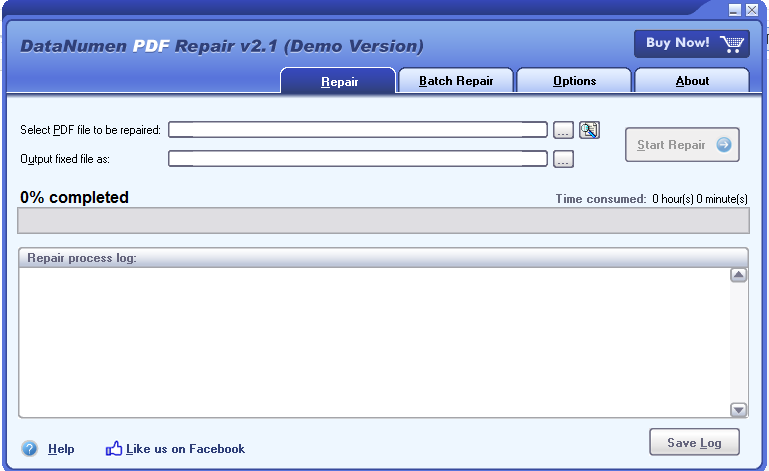The width and height of the screenshot is (769, 471).
Task: Click the Facebook thumbs-up icon
Action: coord(114,448)
